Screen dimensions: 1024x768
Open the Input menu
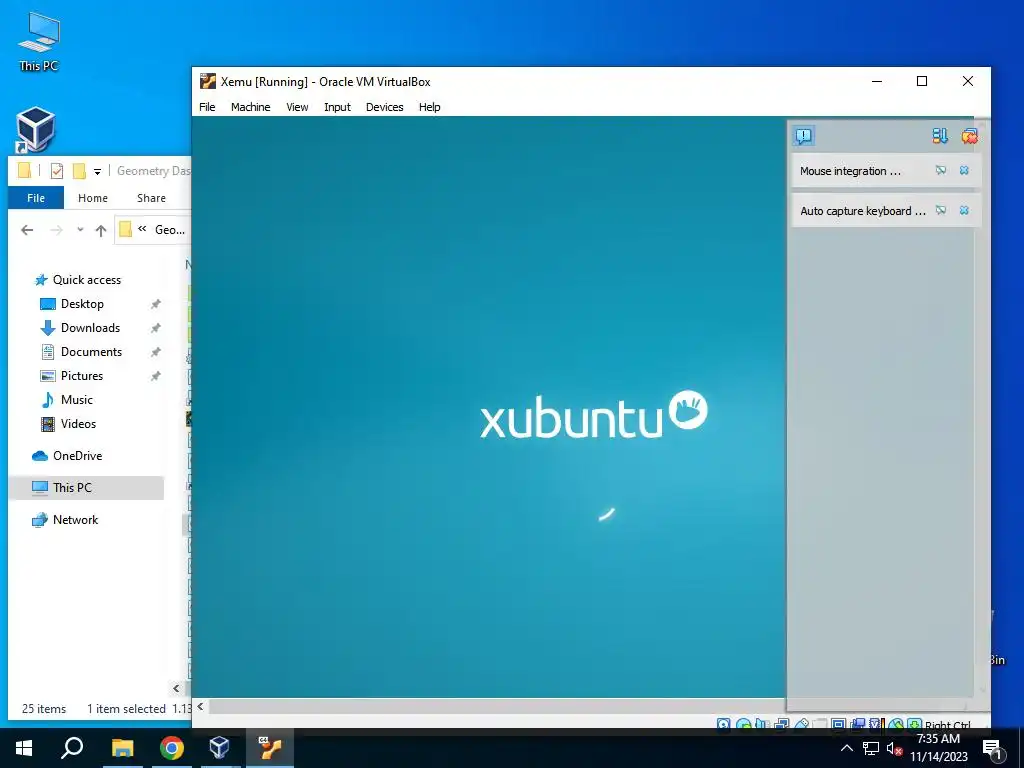click(x=337, y=107)
